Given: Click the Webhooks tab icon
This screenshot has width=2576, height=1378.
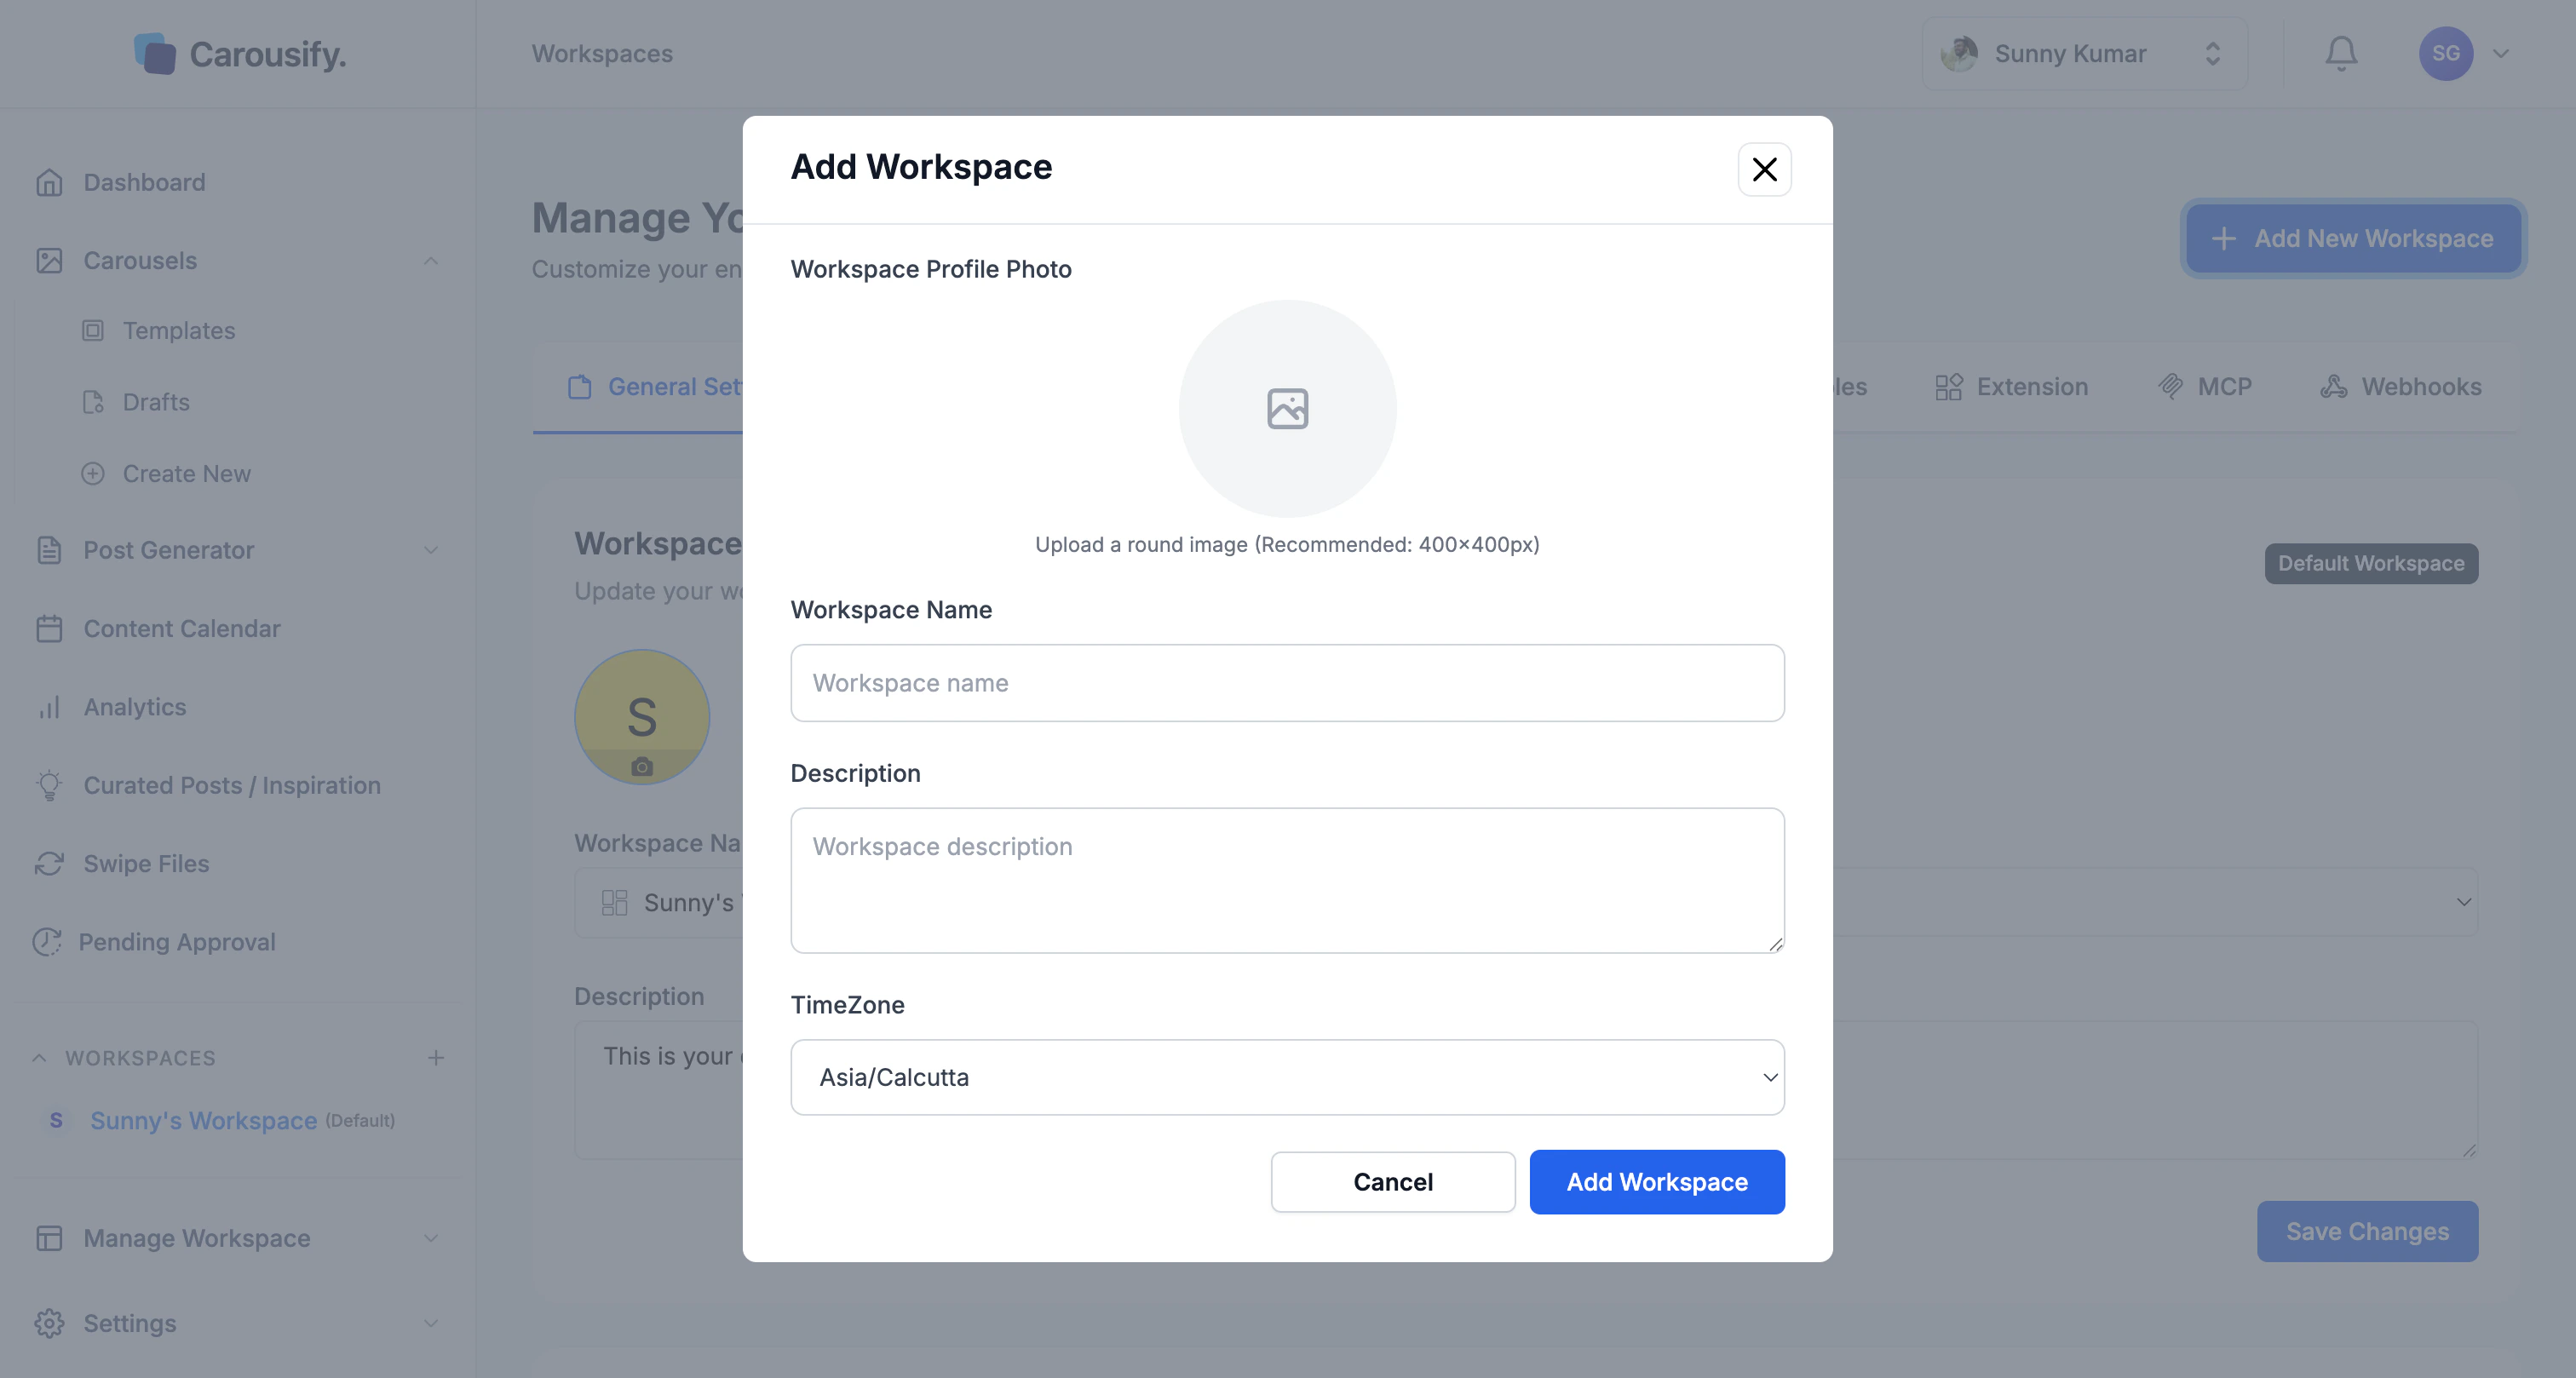Looking at the screenshot, I should tap(2334, 386).
